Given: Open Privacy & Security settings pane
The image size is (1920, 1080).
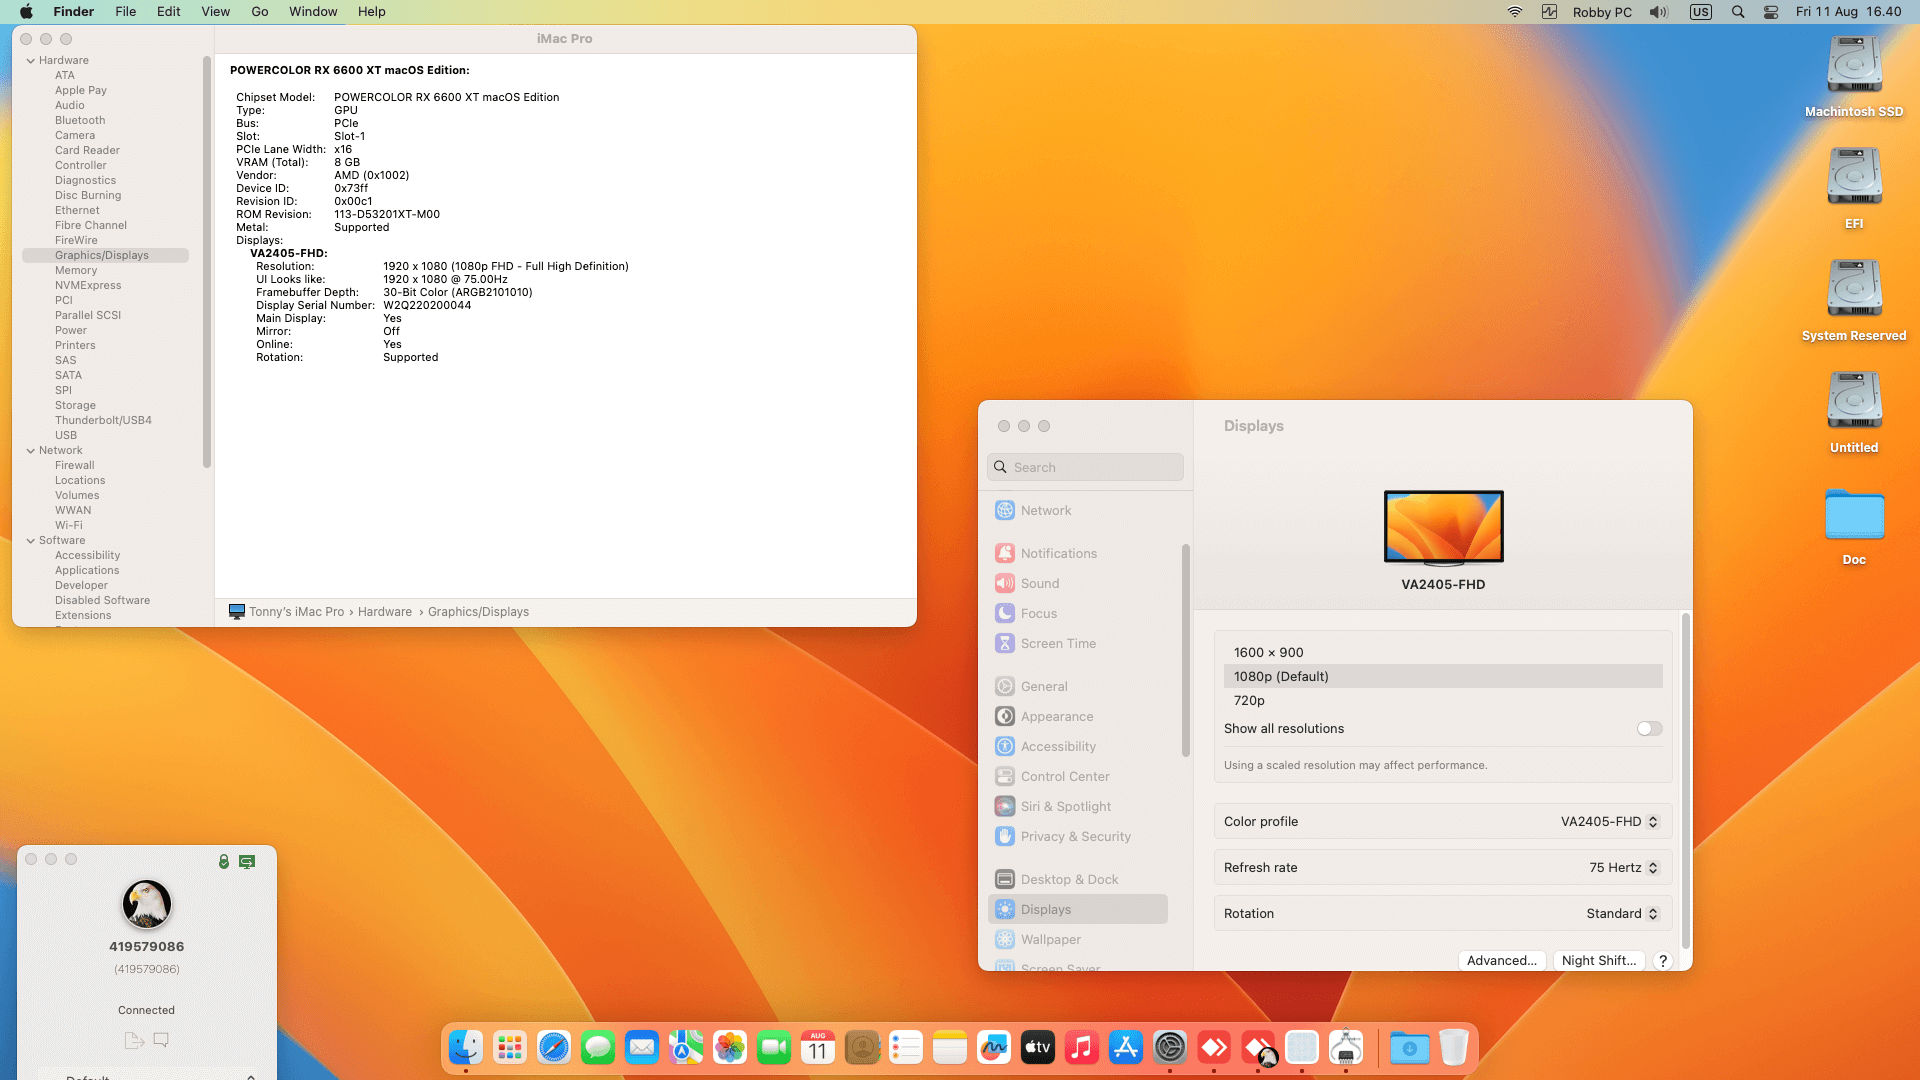Looking at the screenshot, I should click(1077, 836).
